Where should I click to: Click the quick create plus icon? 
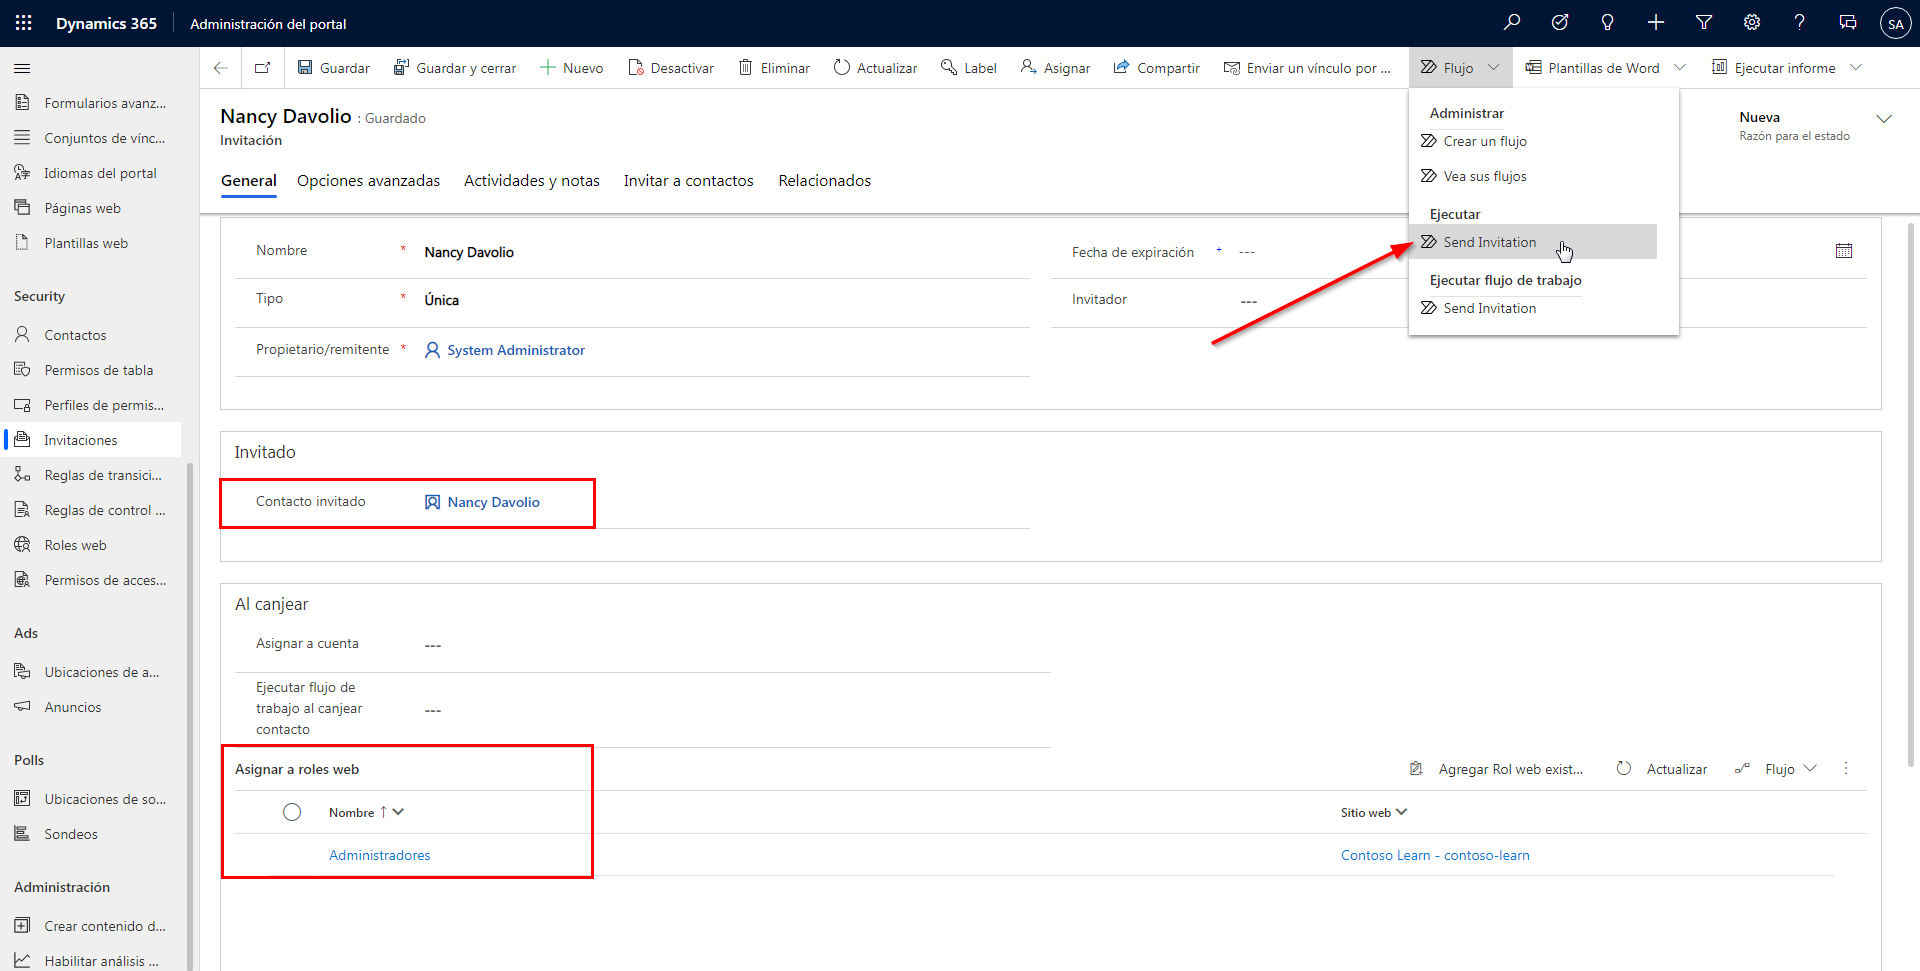click(x=1656, y=23)
